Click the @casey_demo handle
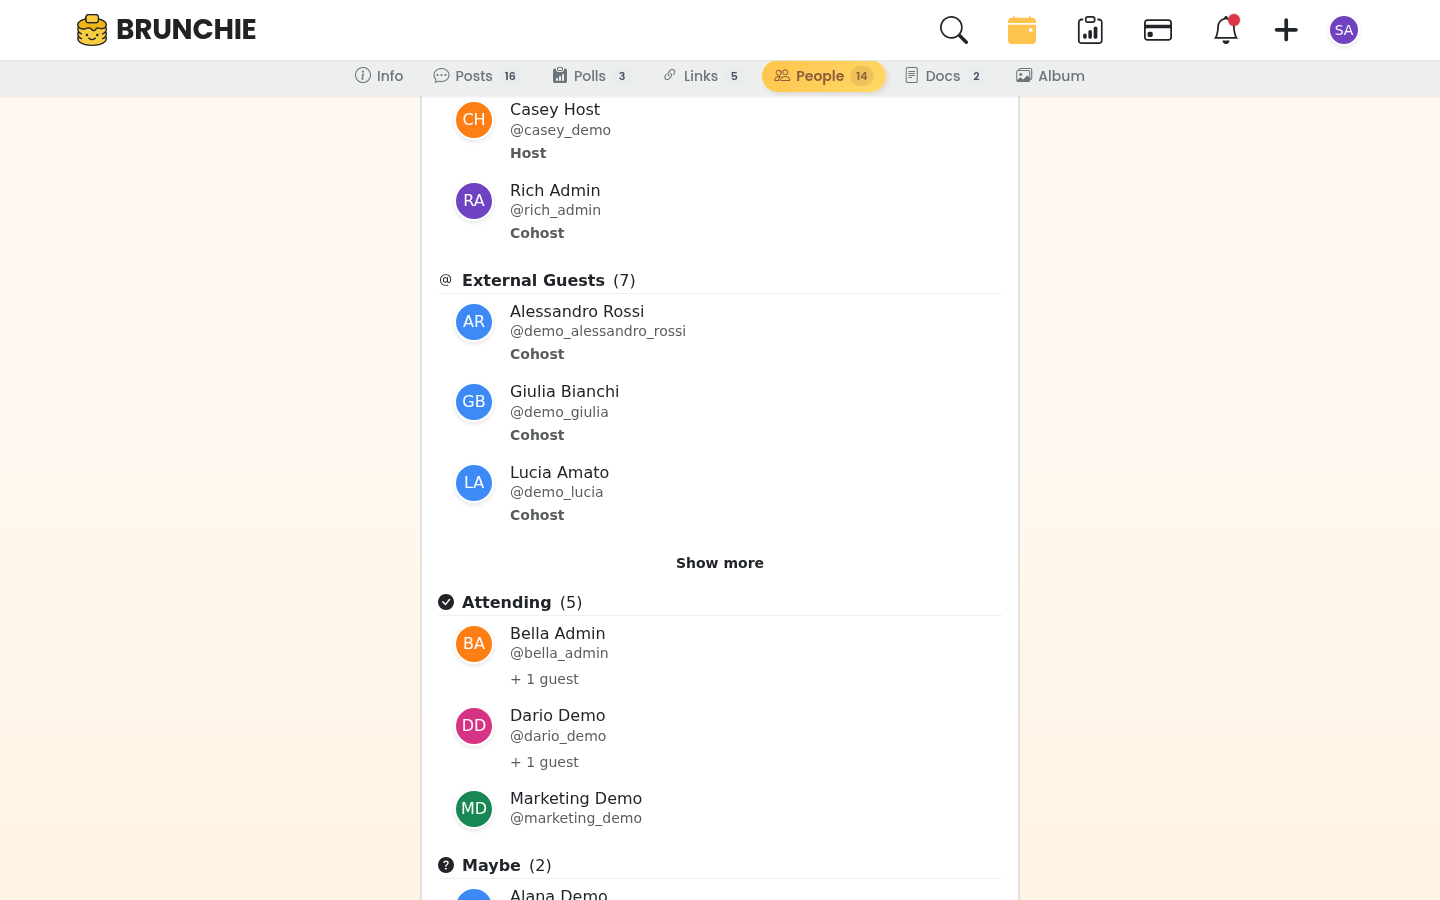Image resolution: width=1440 pixels, height=900 pixels. [560, 130]
